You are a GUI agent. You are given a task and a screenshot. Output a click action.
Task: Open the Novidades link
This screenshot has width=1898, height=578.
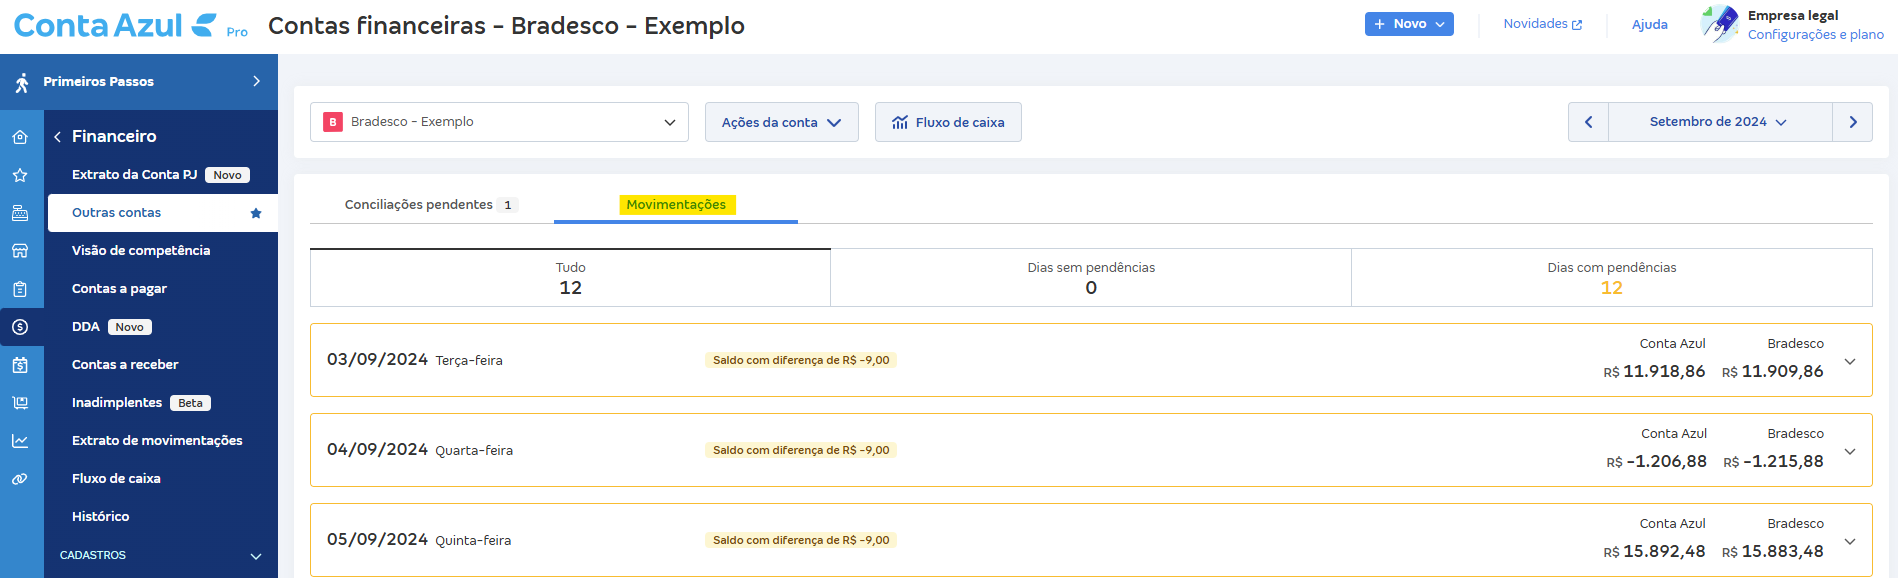[1542, 24]
